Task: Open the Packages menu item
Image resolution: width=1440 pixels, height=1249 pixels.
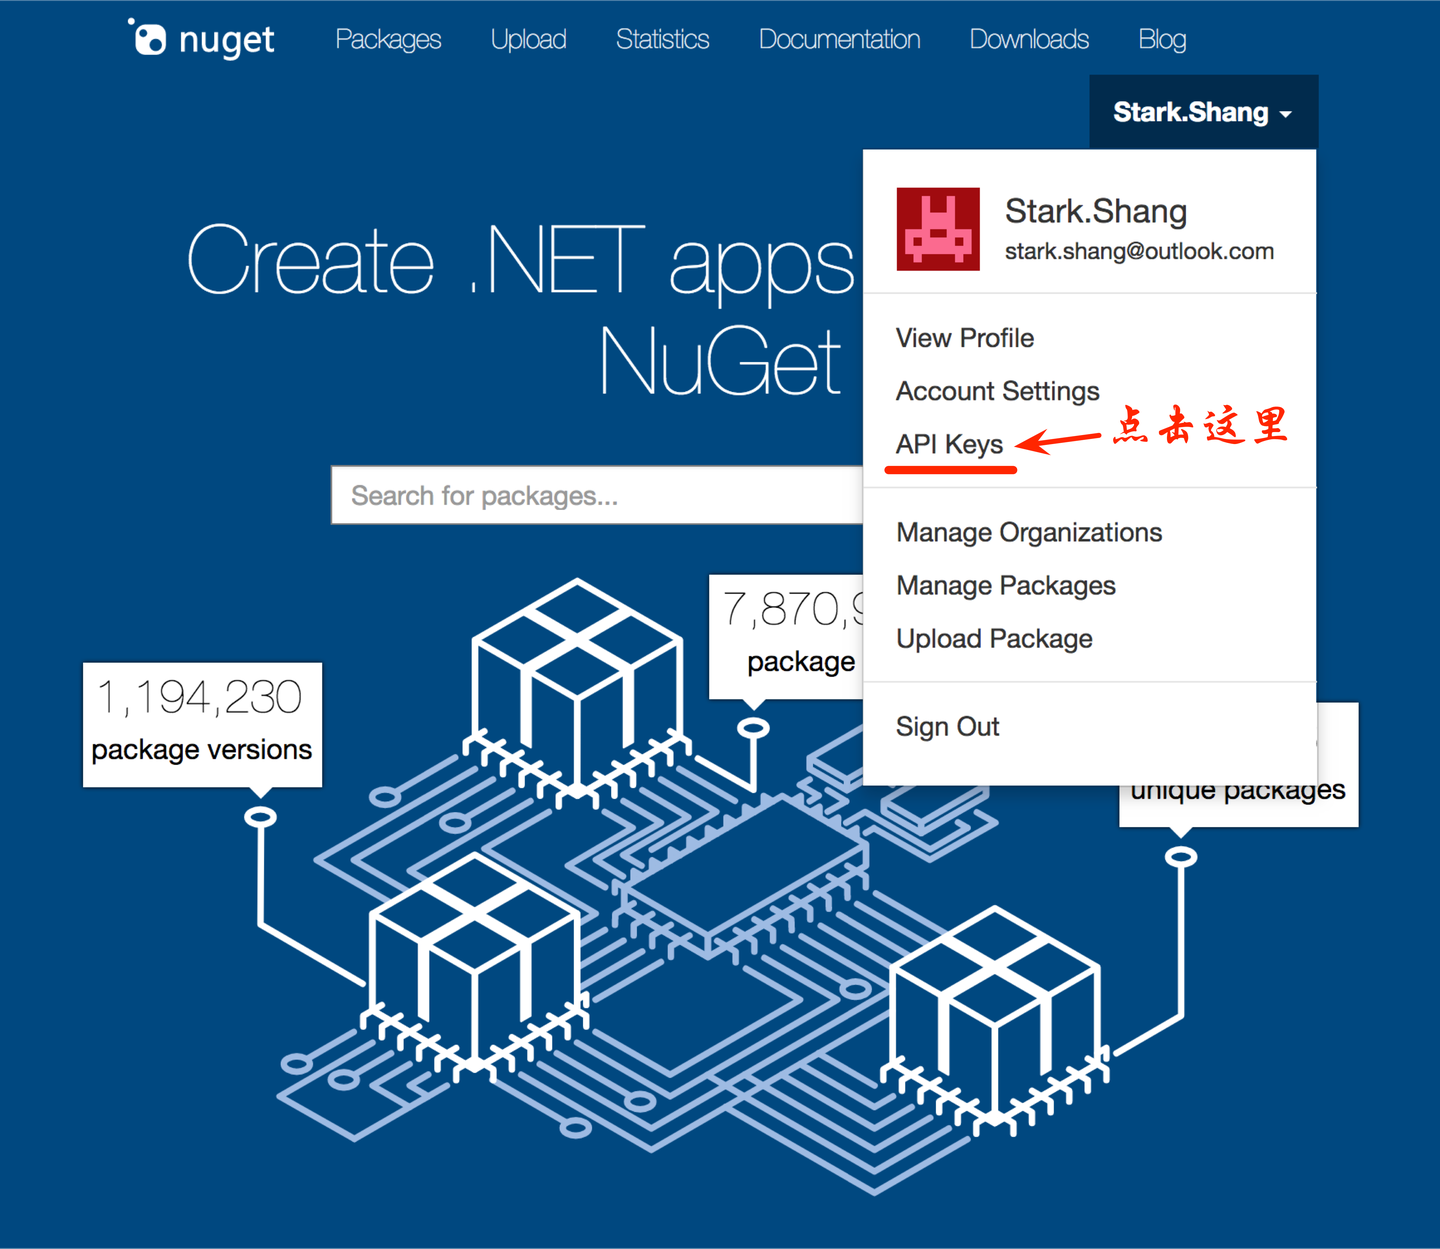Action: click(388, 39)
